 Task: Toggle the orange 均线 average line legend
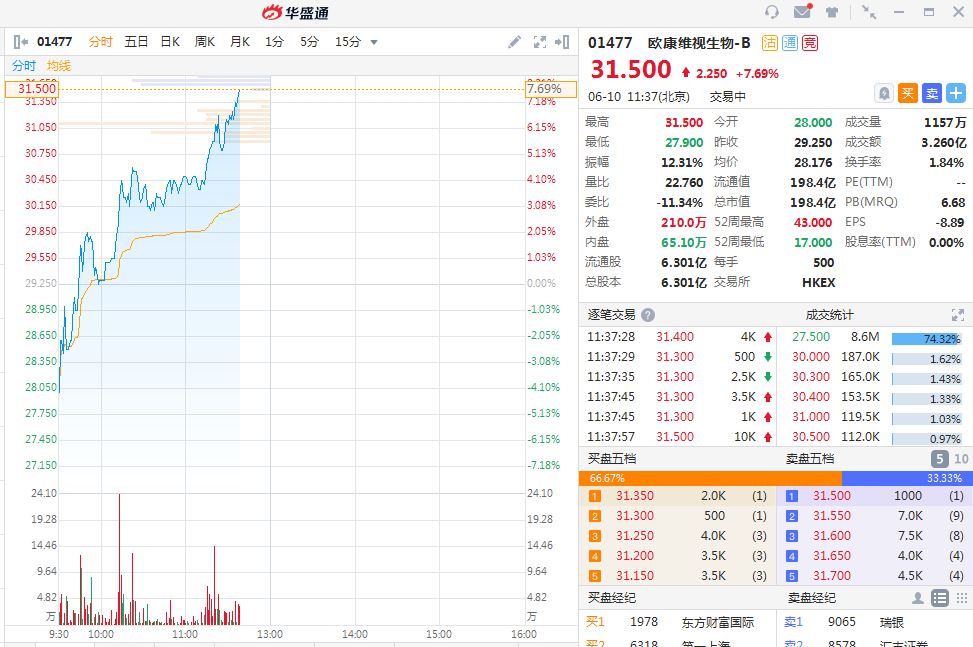pos(59,66)
